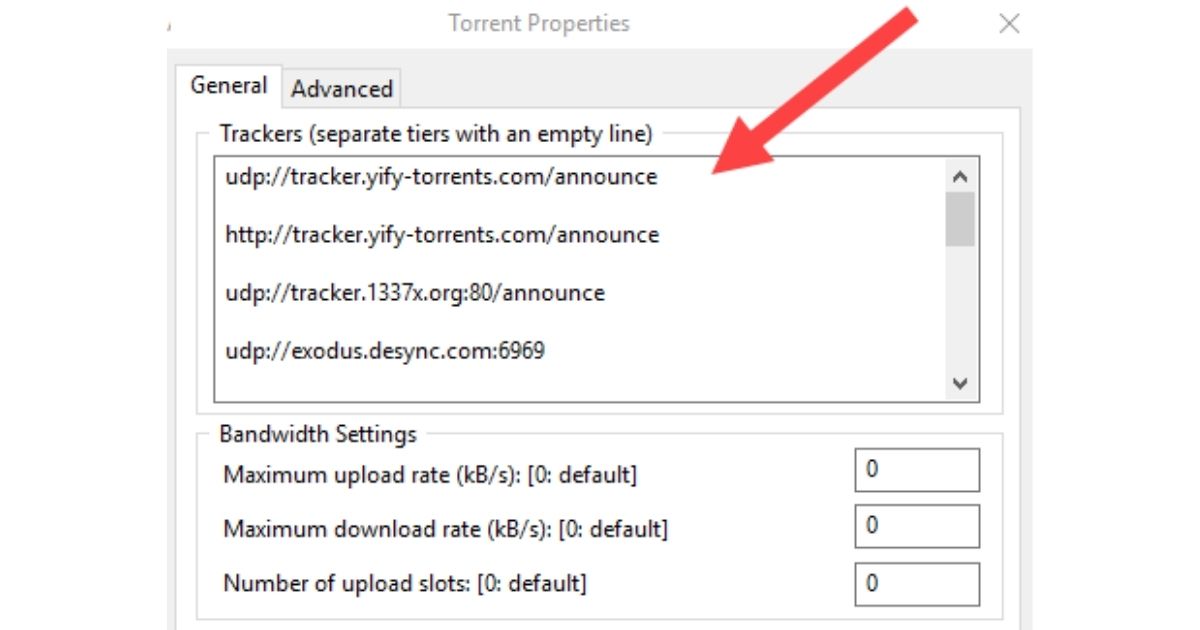Click the Maximum upload rate input field
This screenshot has height=630, width=1200.
[x=916, y=469]
